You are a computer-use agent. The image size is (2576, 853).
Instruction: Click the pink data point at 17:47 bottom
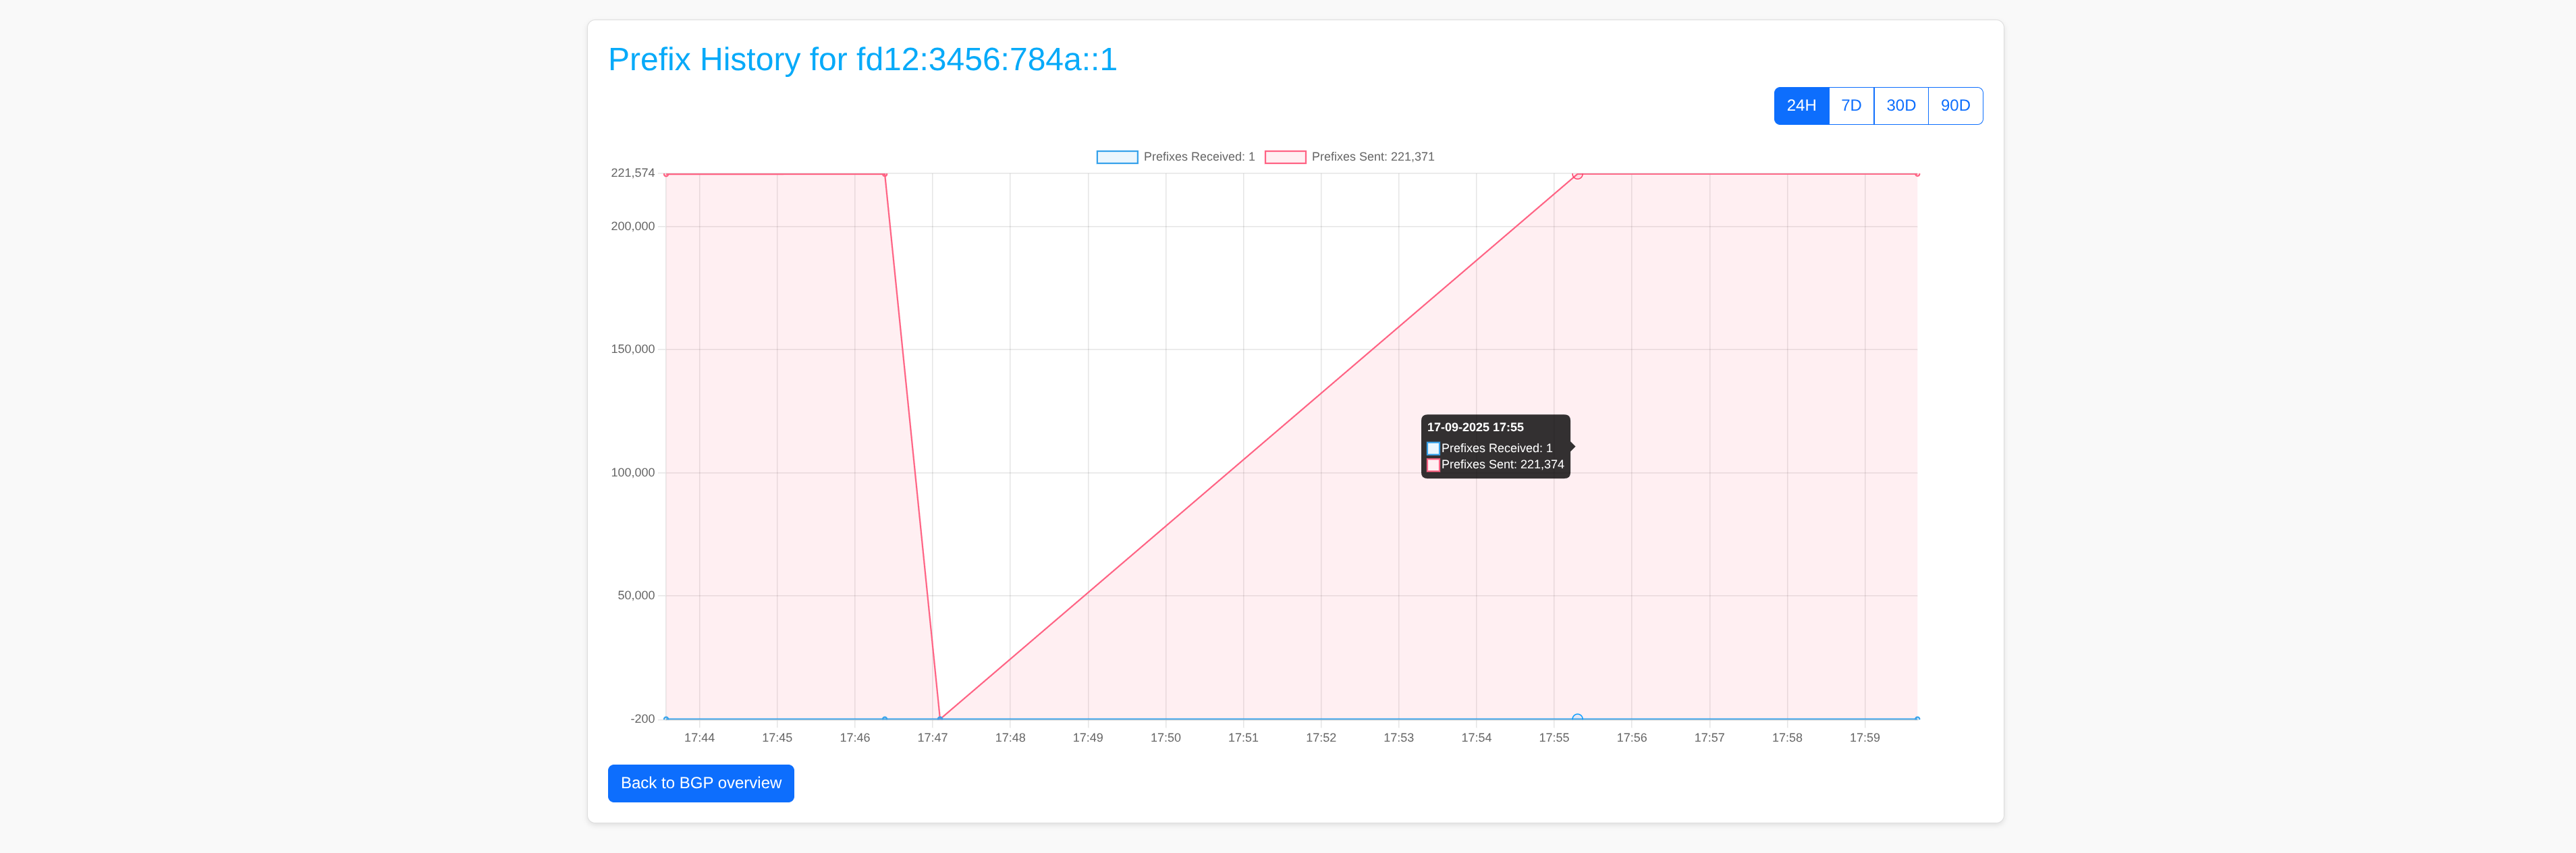click(x=940, y=717)
